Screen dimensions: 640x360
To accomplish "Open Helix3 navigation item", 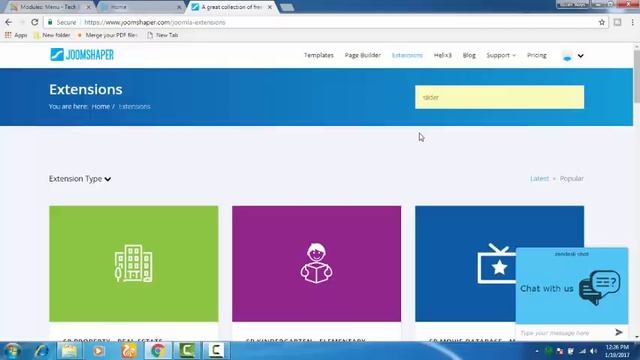I will 442,55.
